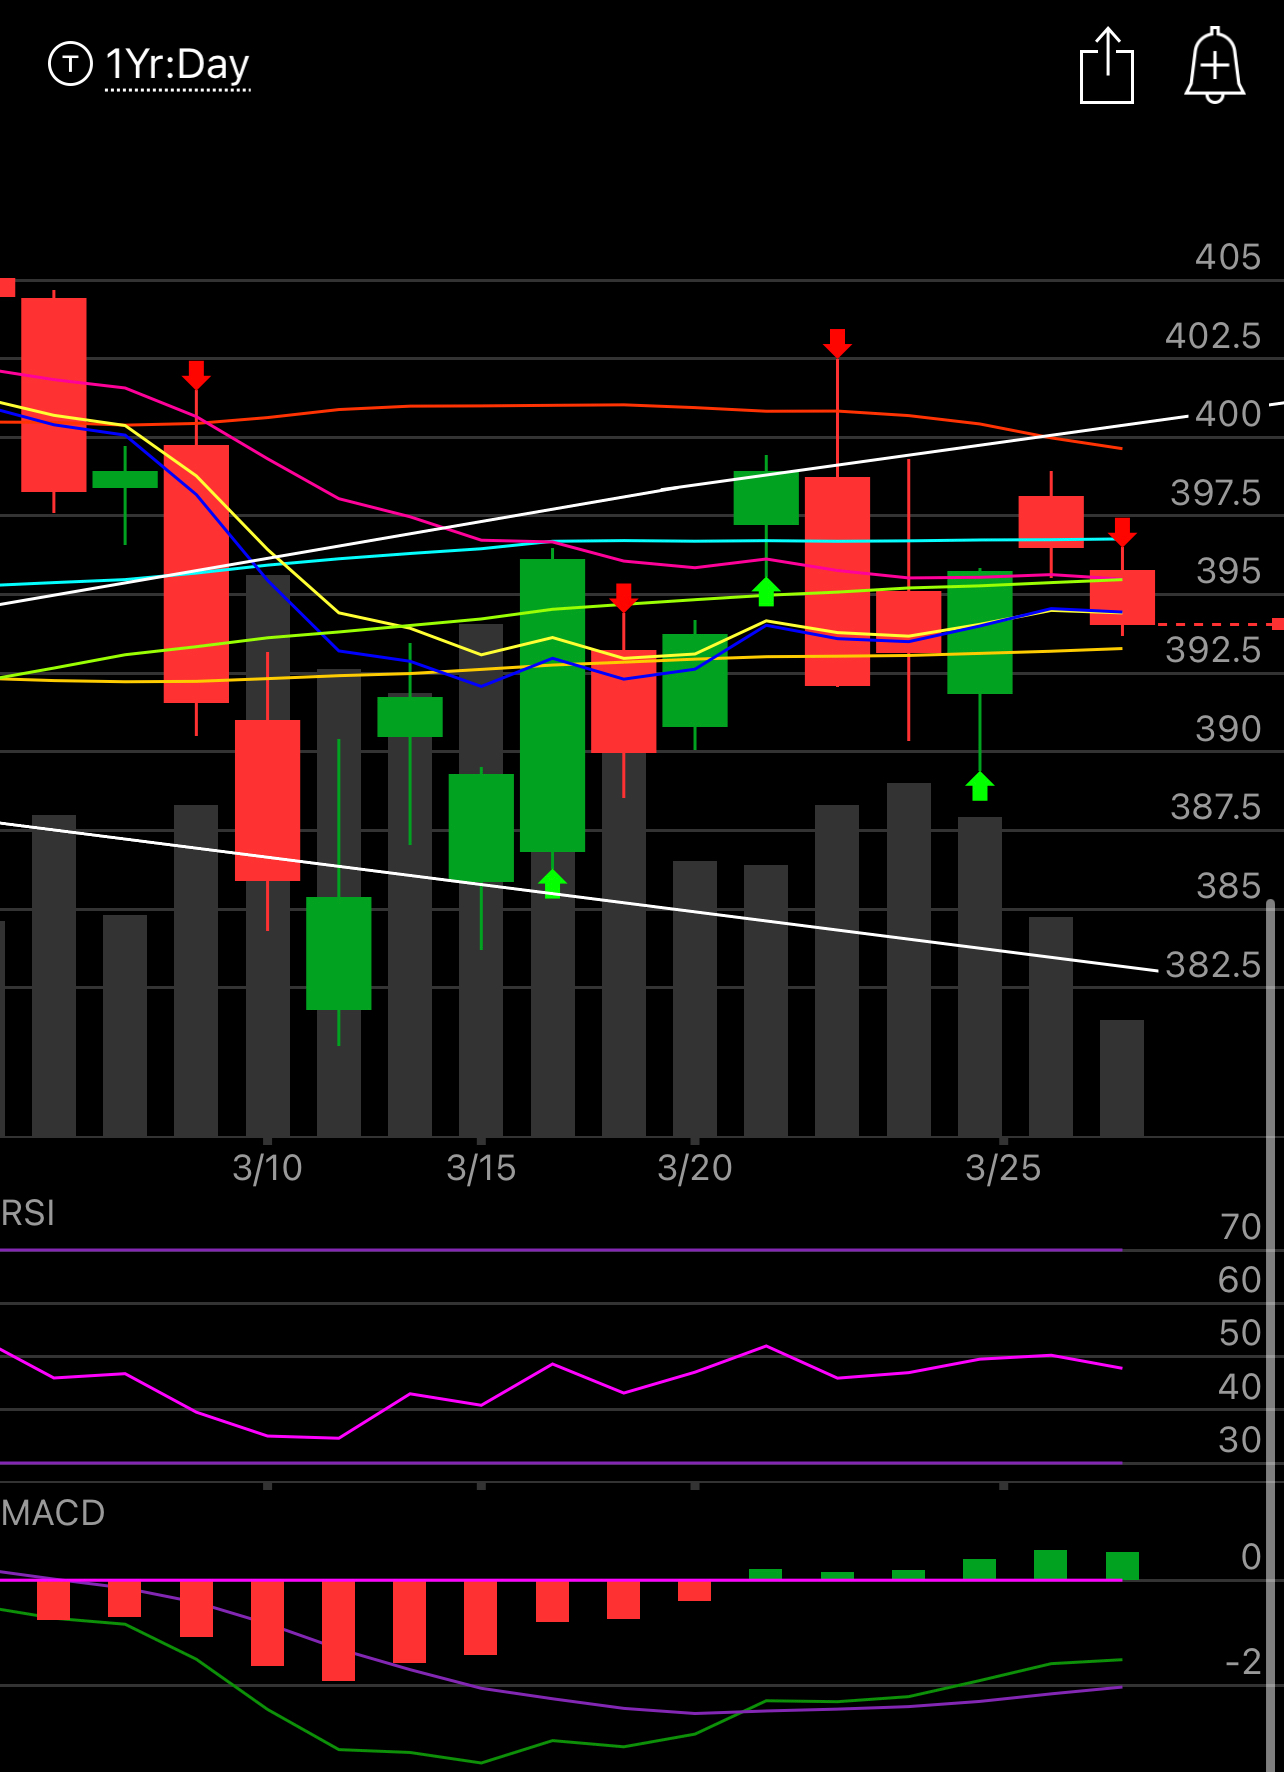Select the last red candle near 394

coord(1122,597)
